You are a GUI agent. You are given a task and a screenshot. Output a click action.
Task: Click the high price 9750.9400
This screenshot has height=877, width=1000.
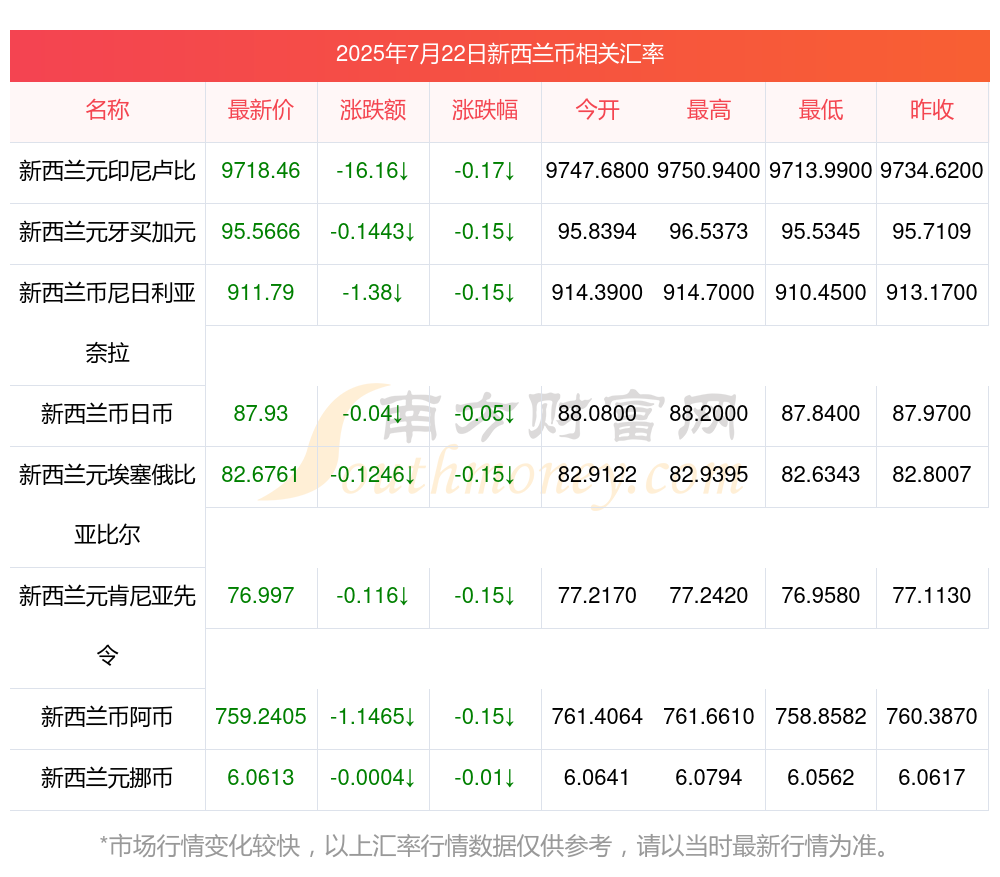pyautogui.click(x=709, y=171)
